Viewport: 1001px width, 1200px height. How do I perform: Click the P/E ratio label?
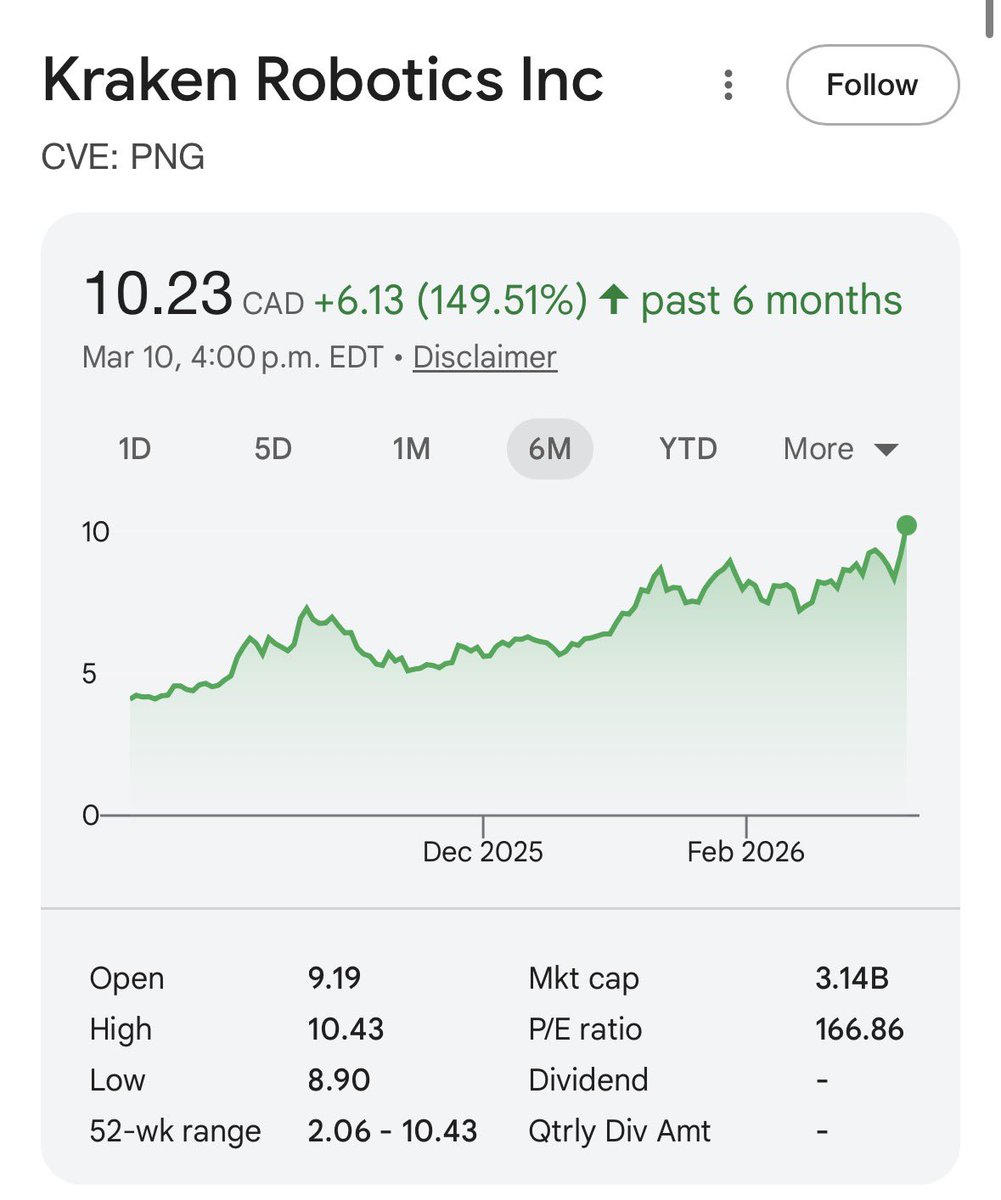pyautogui.click(x=585, y=1029)
